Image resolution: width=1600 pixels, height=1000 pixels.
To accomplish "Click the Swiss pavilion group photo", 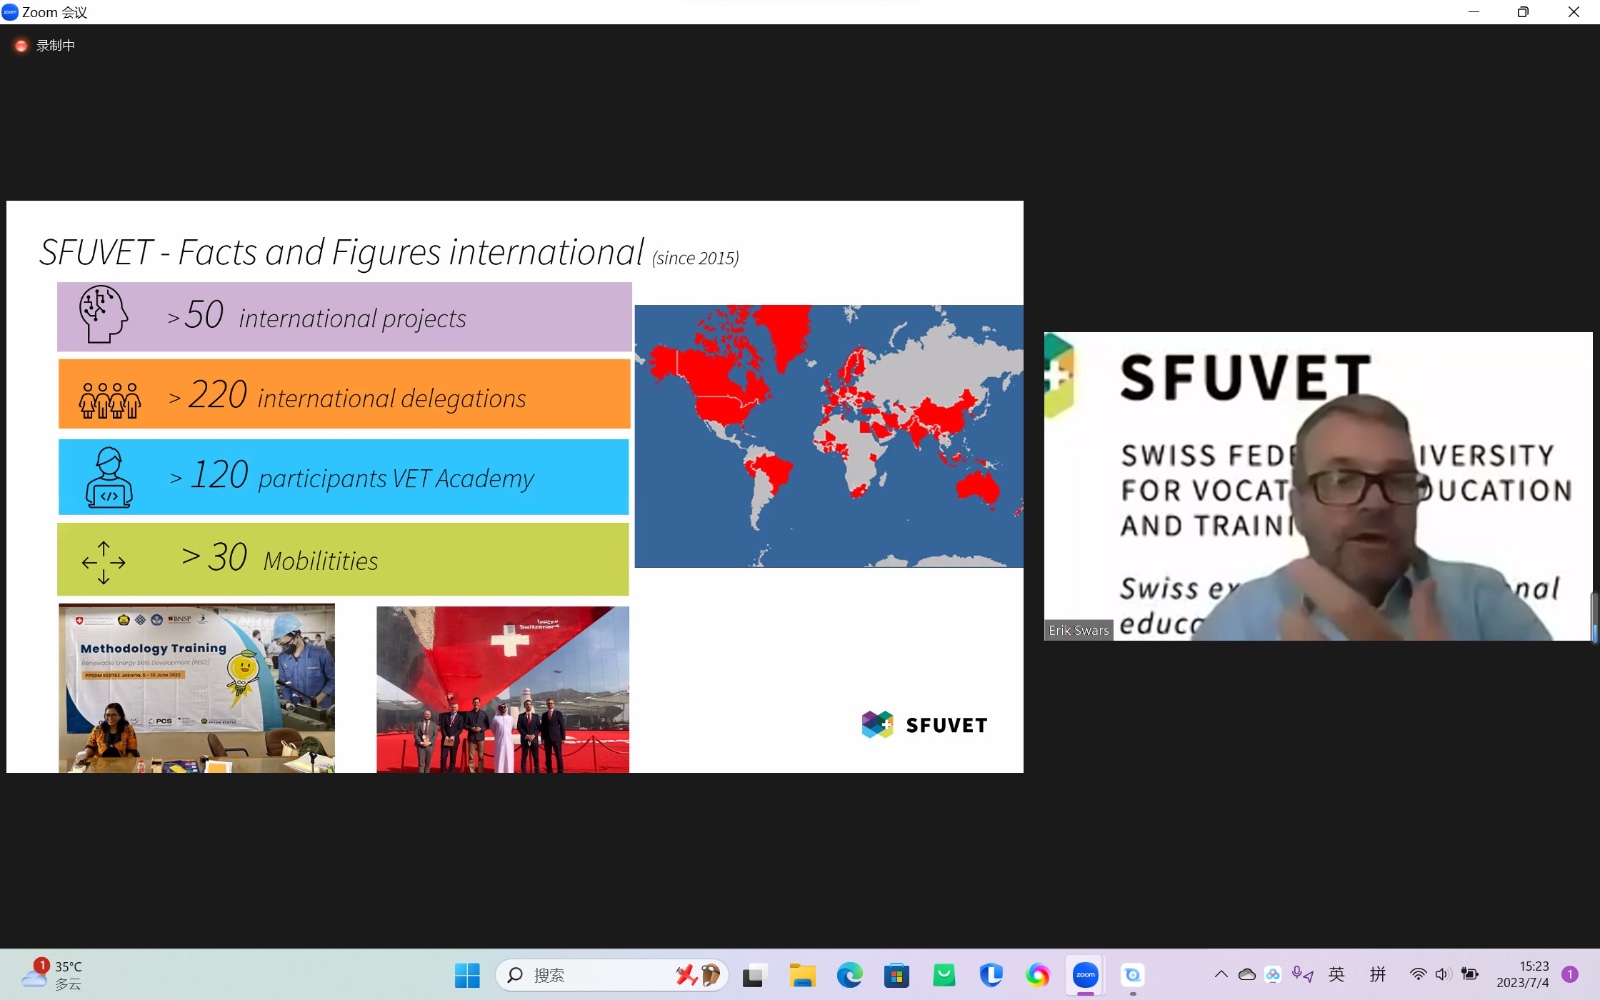I will pos(503,689).
